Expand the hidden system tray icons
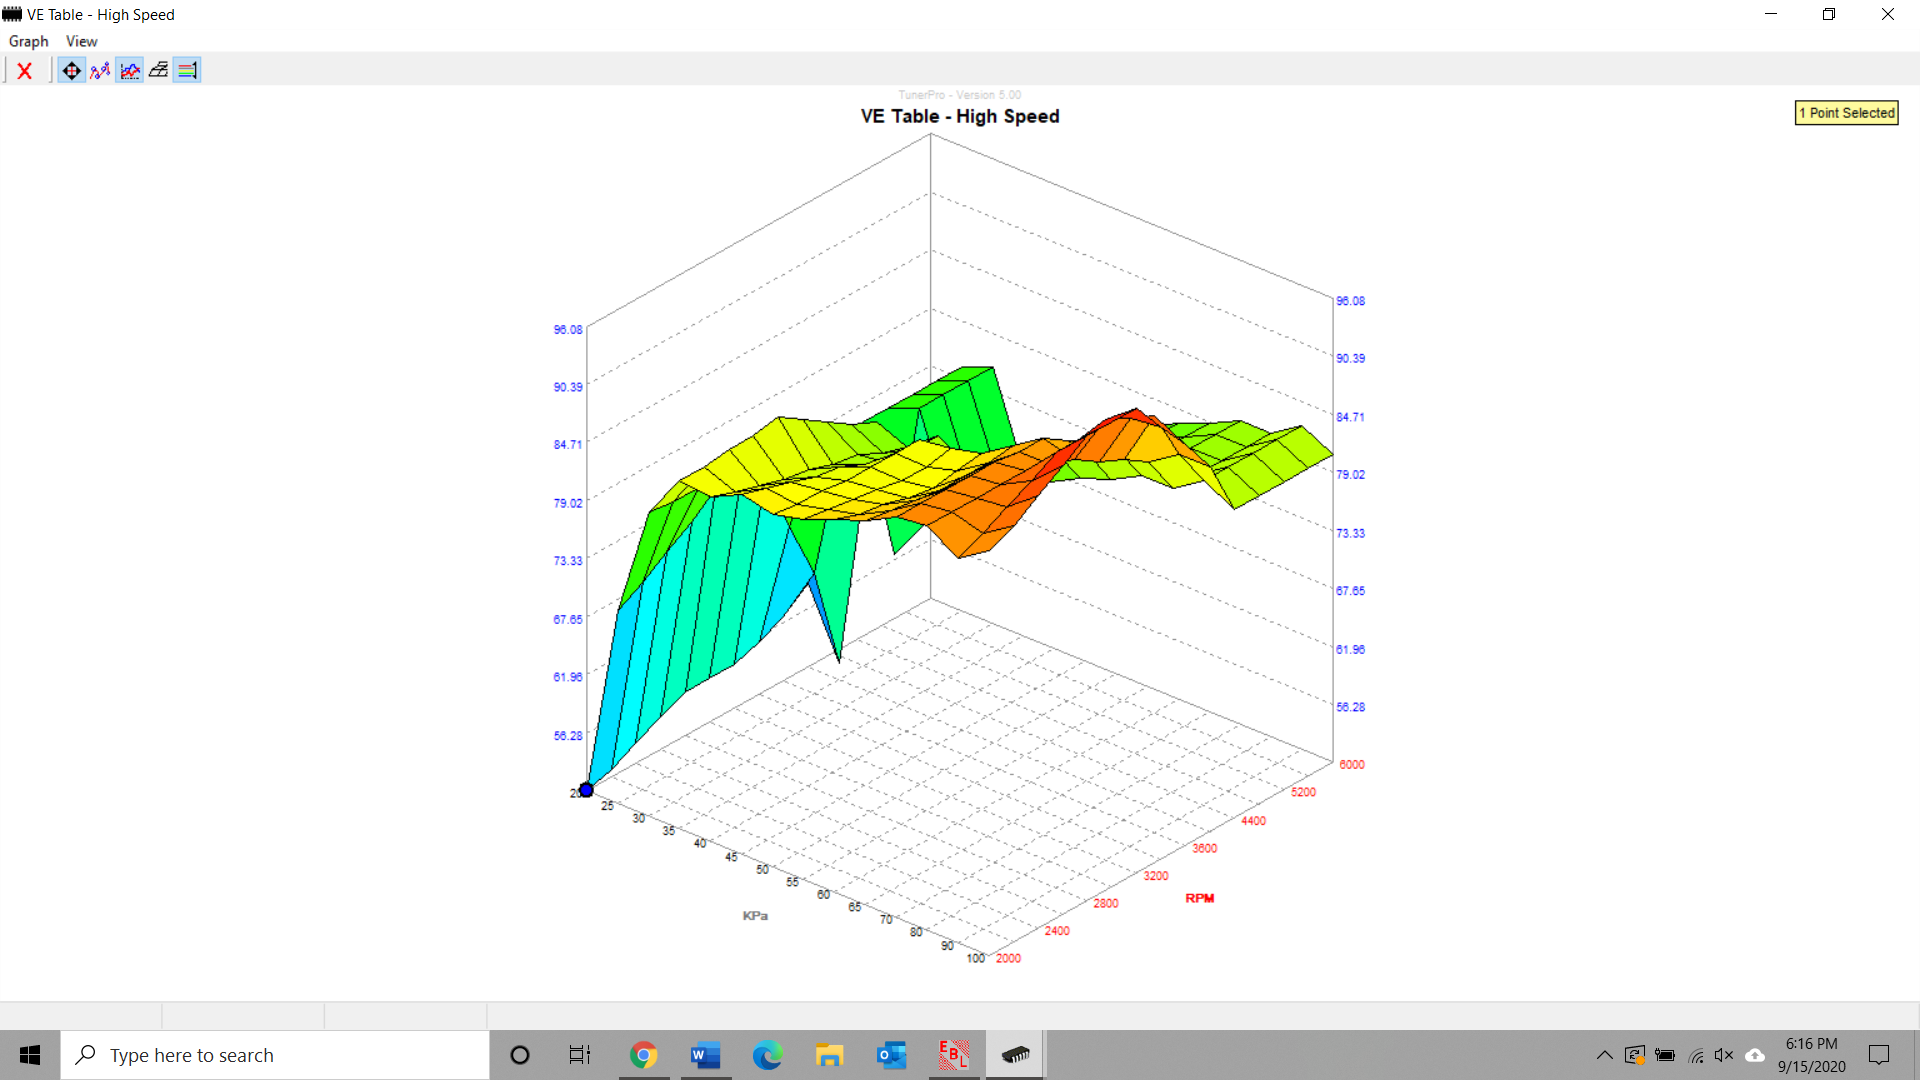Image resolution: width=1920 pixels, height=1080 pixels. tap(1604, 1055)
